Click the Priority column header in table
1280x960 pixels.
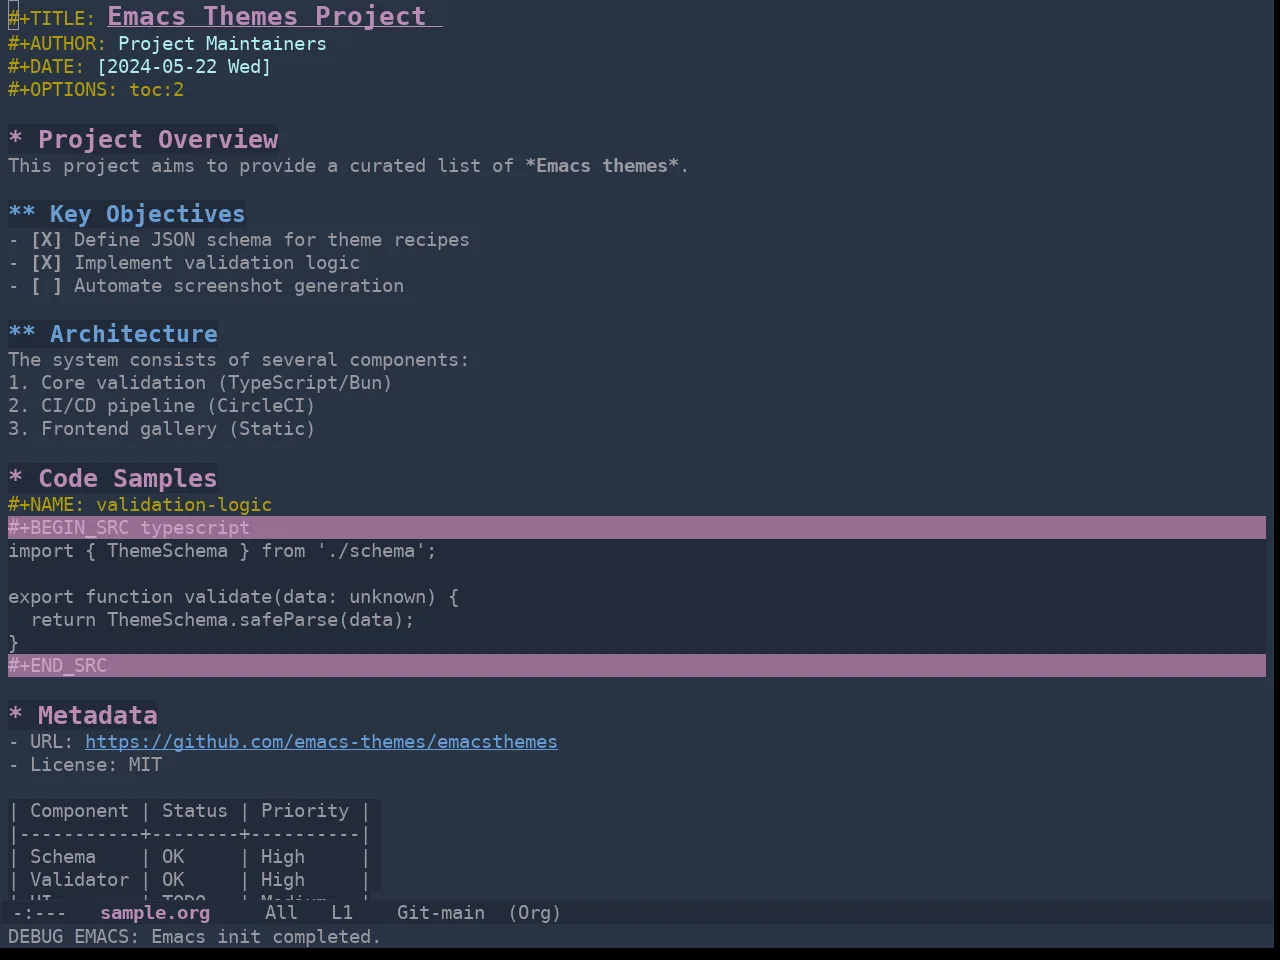(x=305, y=811)
